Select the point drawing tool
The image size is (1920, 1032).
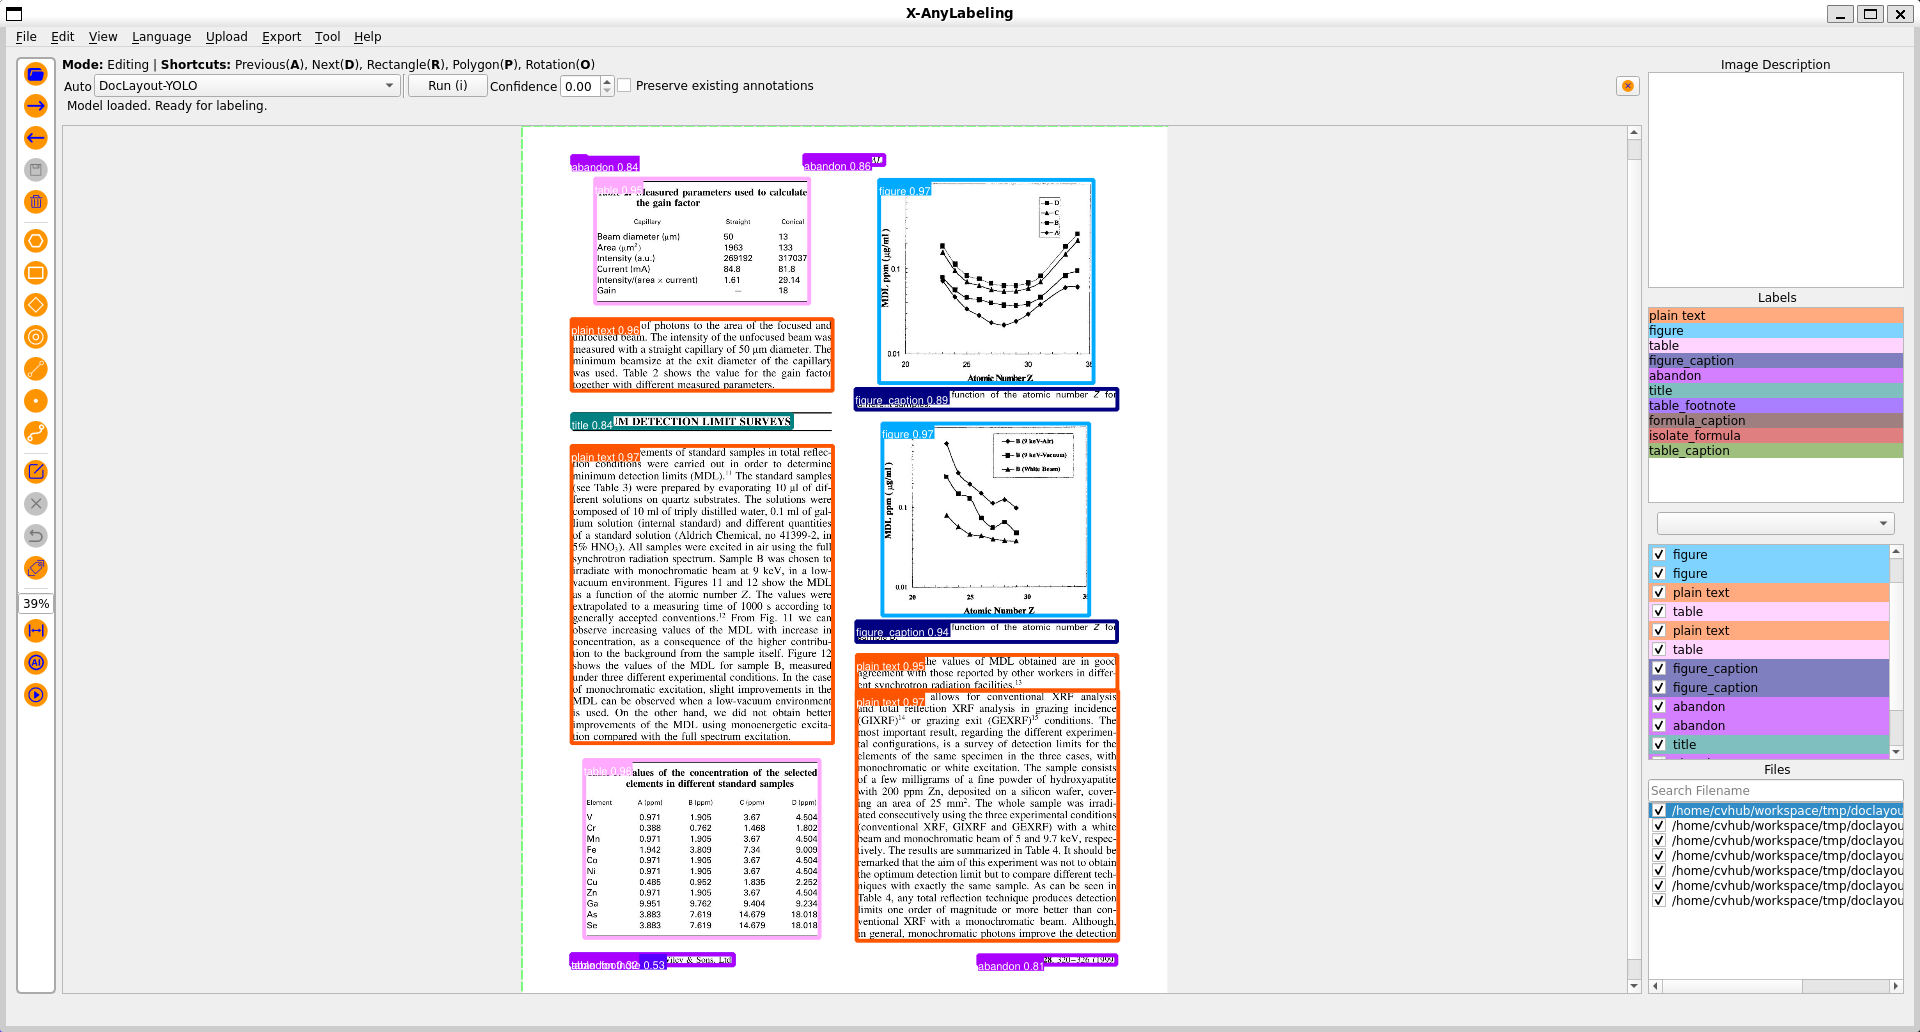(x=36, y=401)
